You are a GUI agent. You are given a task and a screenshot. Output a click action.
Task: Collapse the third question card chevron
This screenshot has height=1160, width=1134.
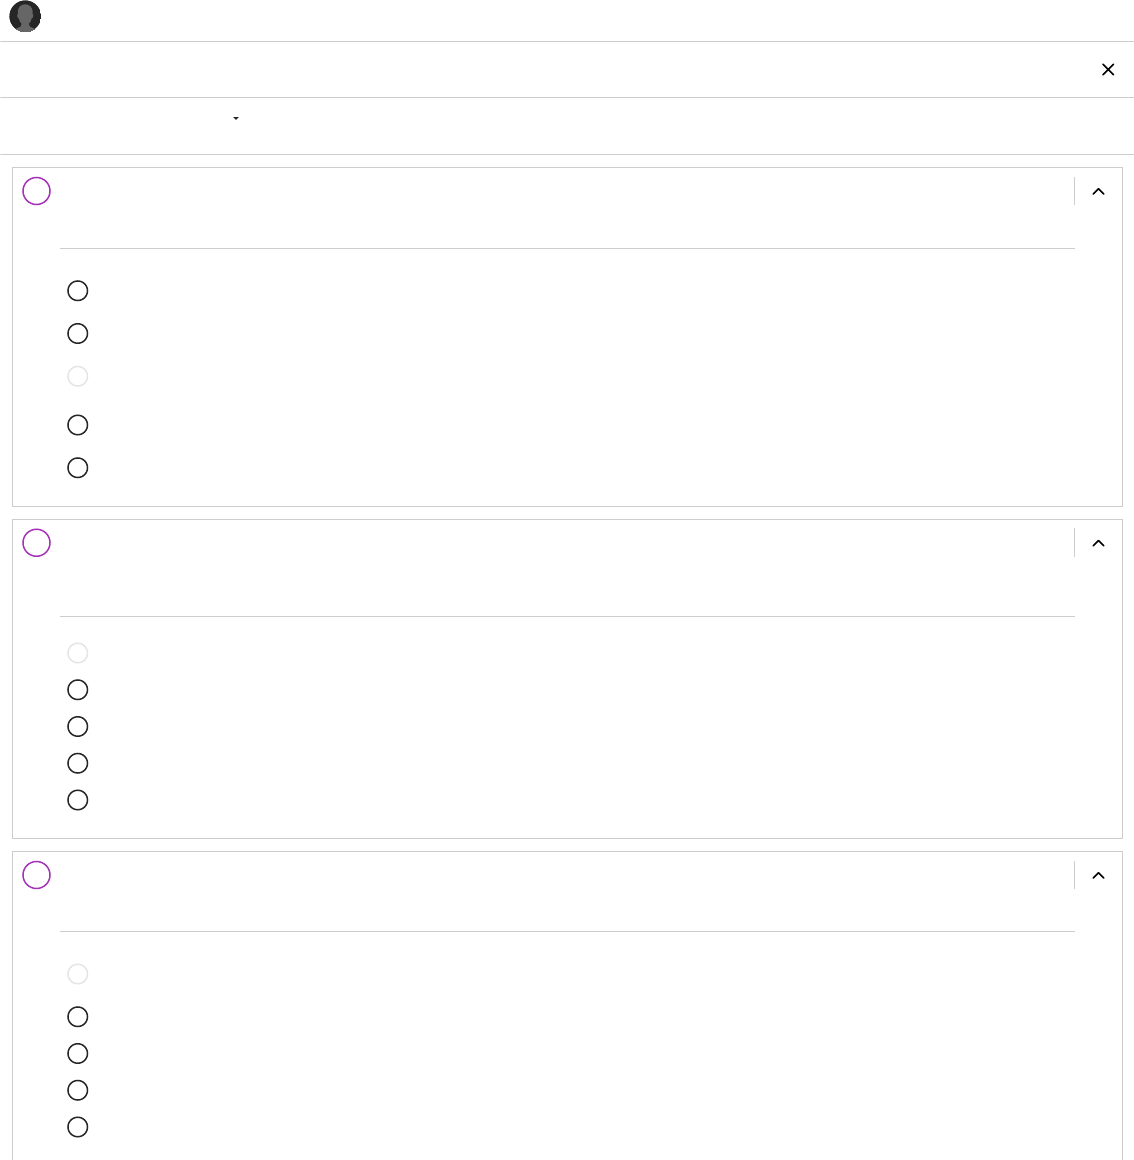pyautogui.click(x=1098, y=876)
